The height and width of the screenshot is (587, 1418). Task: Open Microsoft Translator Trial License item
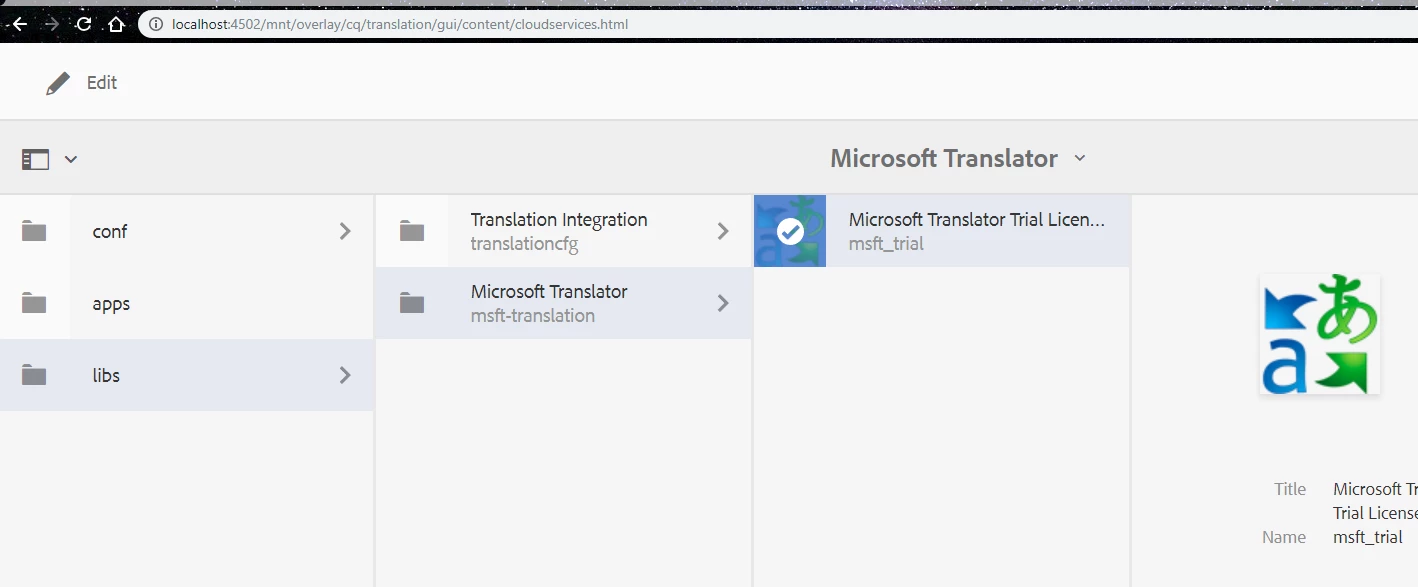coord(942,231)
